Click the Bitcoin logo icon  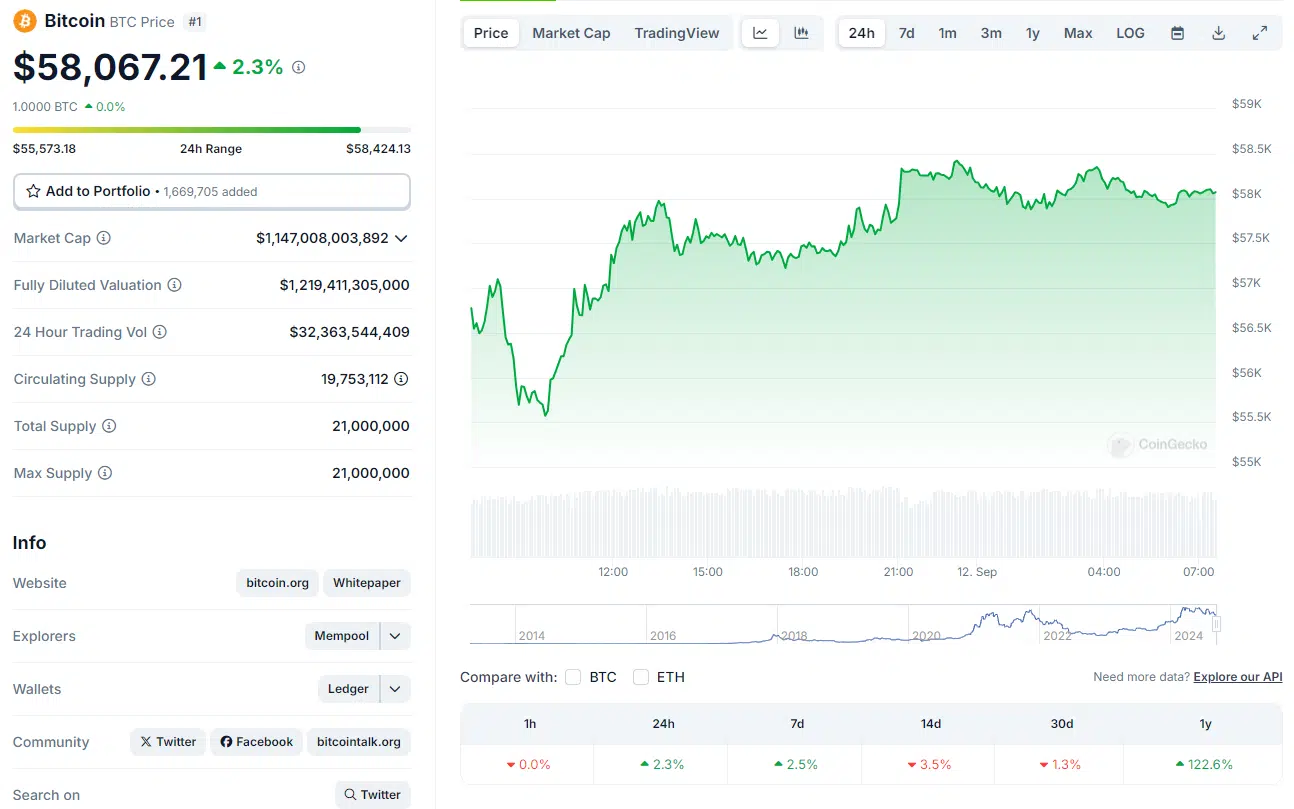tap(25, 21)
